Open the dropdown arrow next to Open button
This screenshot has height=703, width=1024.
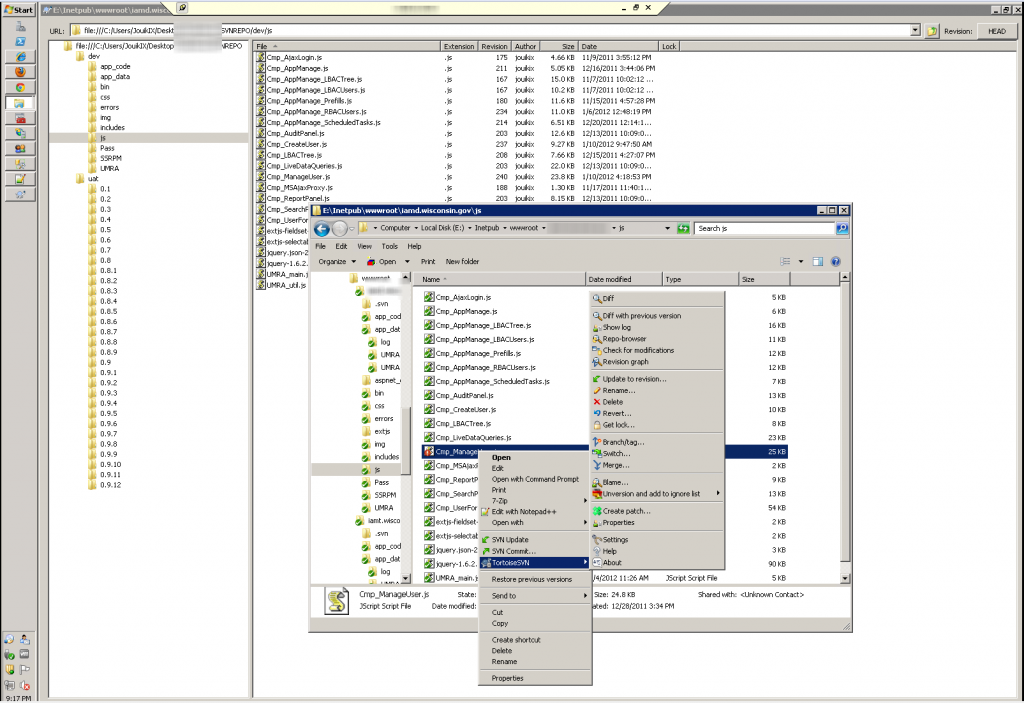pyautogui.click(x=407, y=261)
